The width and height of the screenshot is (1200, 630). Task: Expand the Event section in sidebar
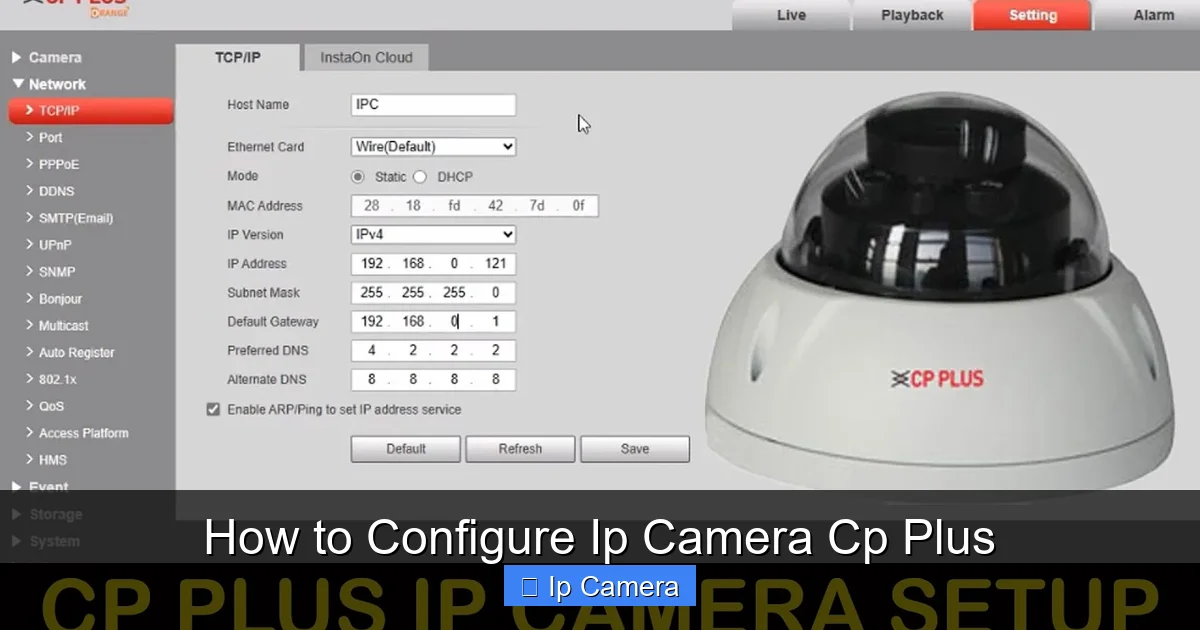point(41,488)
